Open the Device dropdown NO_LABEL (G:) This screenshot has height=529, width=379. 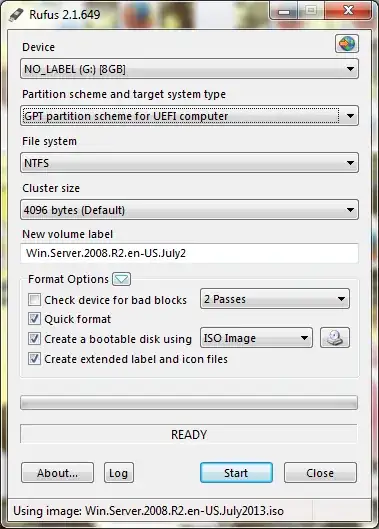coord(189,69)
